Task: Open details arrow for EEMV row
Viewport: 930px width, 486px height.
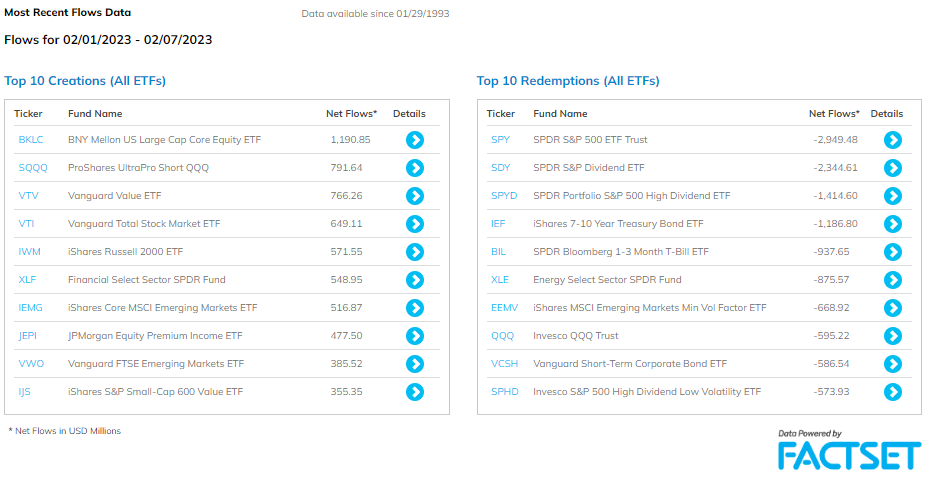Action: (x=893, y=307)
